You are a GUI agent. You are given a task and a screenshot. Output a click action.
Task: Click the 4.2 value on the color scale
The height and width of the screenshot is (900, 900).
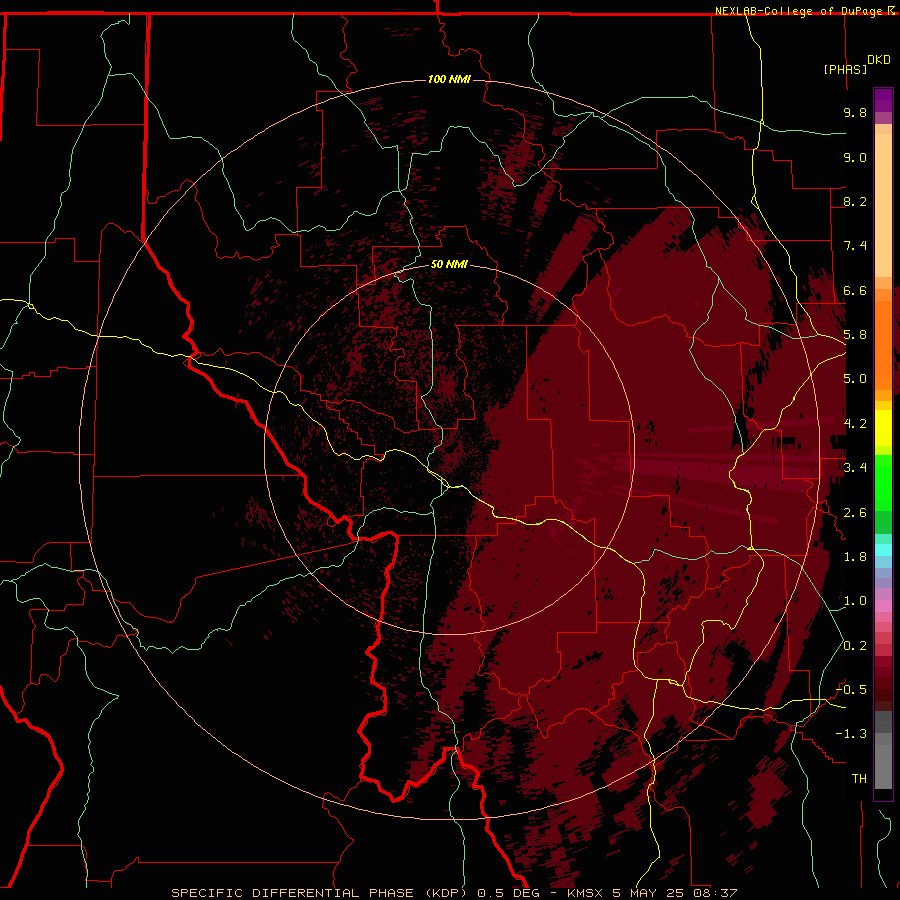855,424
